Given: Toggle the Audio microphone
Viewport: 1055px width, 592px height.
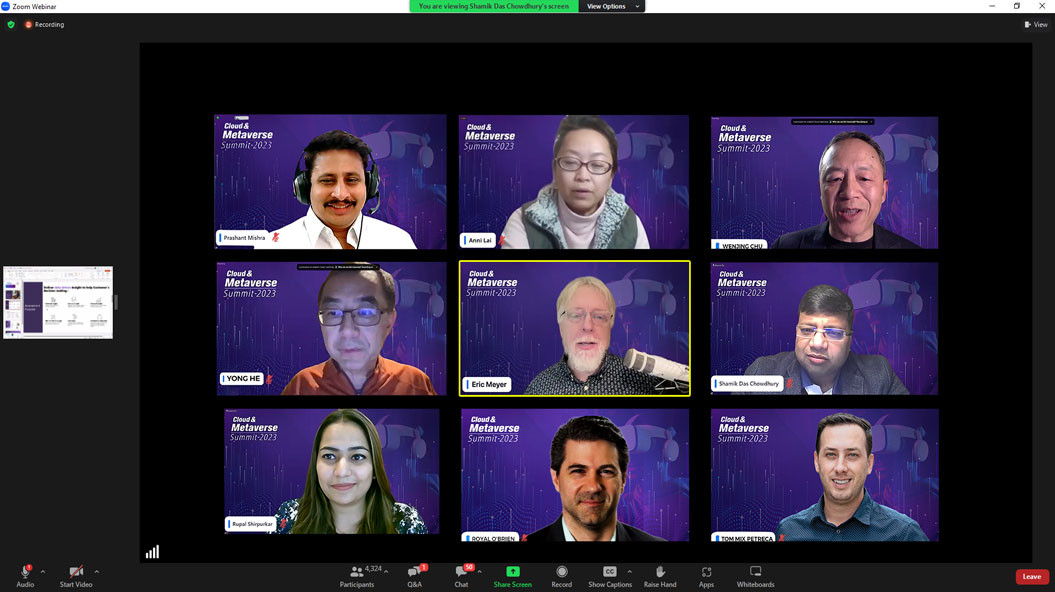Looking at the screenshot, I should pyautogui.click(x=25, y=574).
